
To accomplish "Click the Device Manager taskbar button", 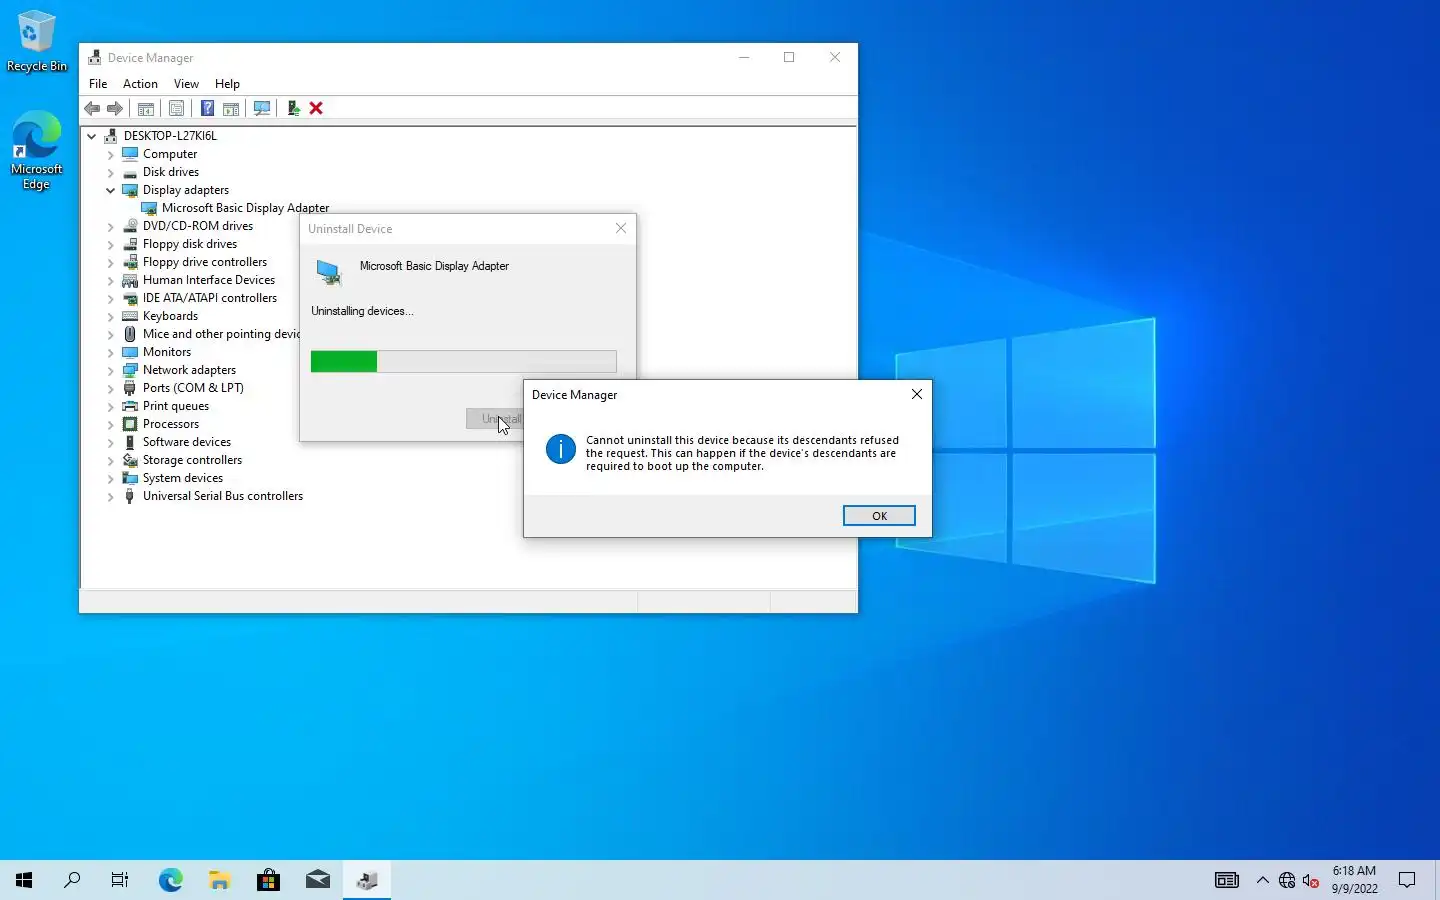I will tap(367, 880).
